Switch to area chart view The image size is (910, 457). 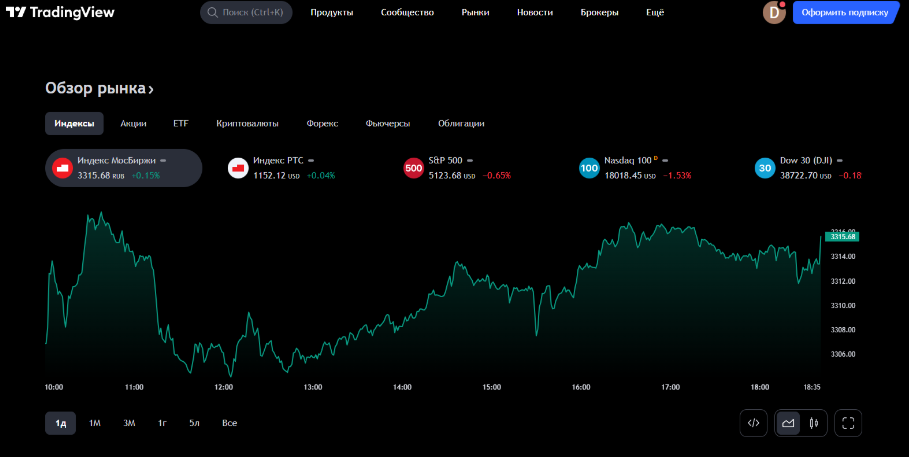tap(788, 423)
